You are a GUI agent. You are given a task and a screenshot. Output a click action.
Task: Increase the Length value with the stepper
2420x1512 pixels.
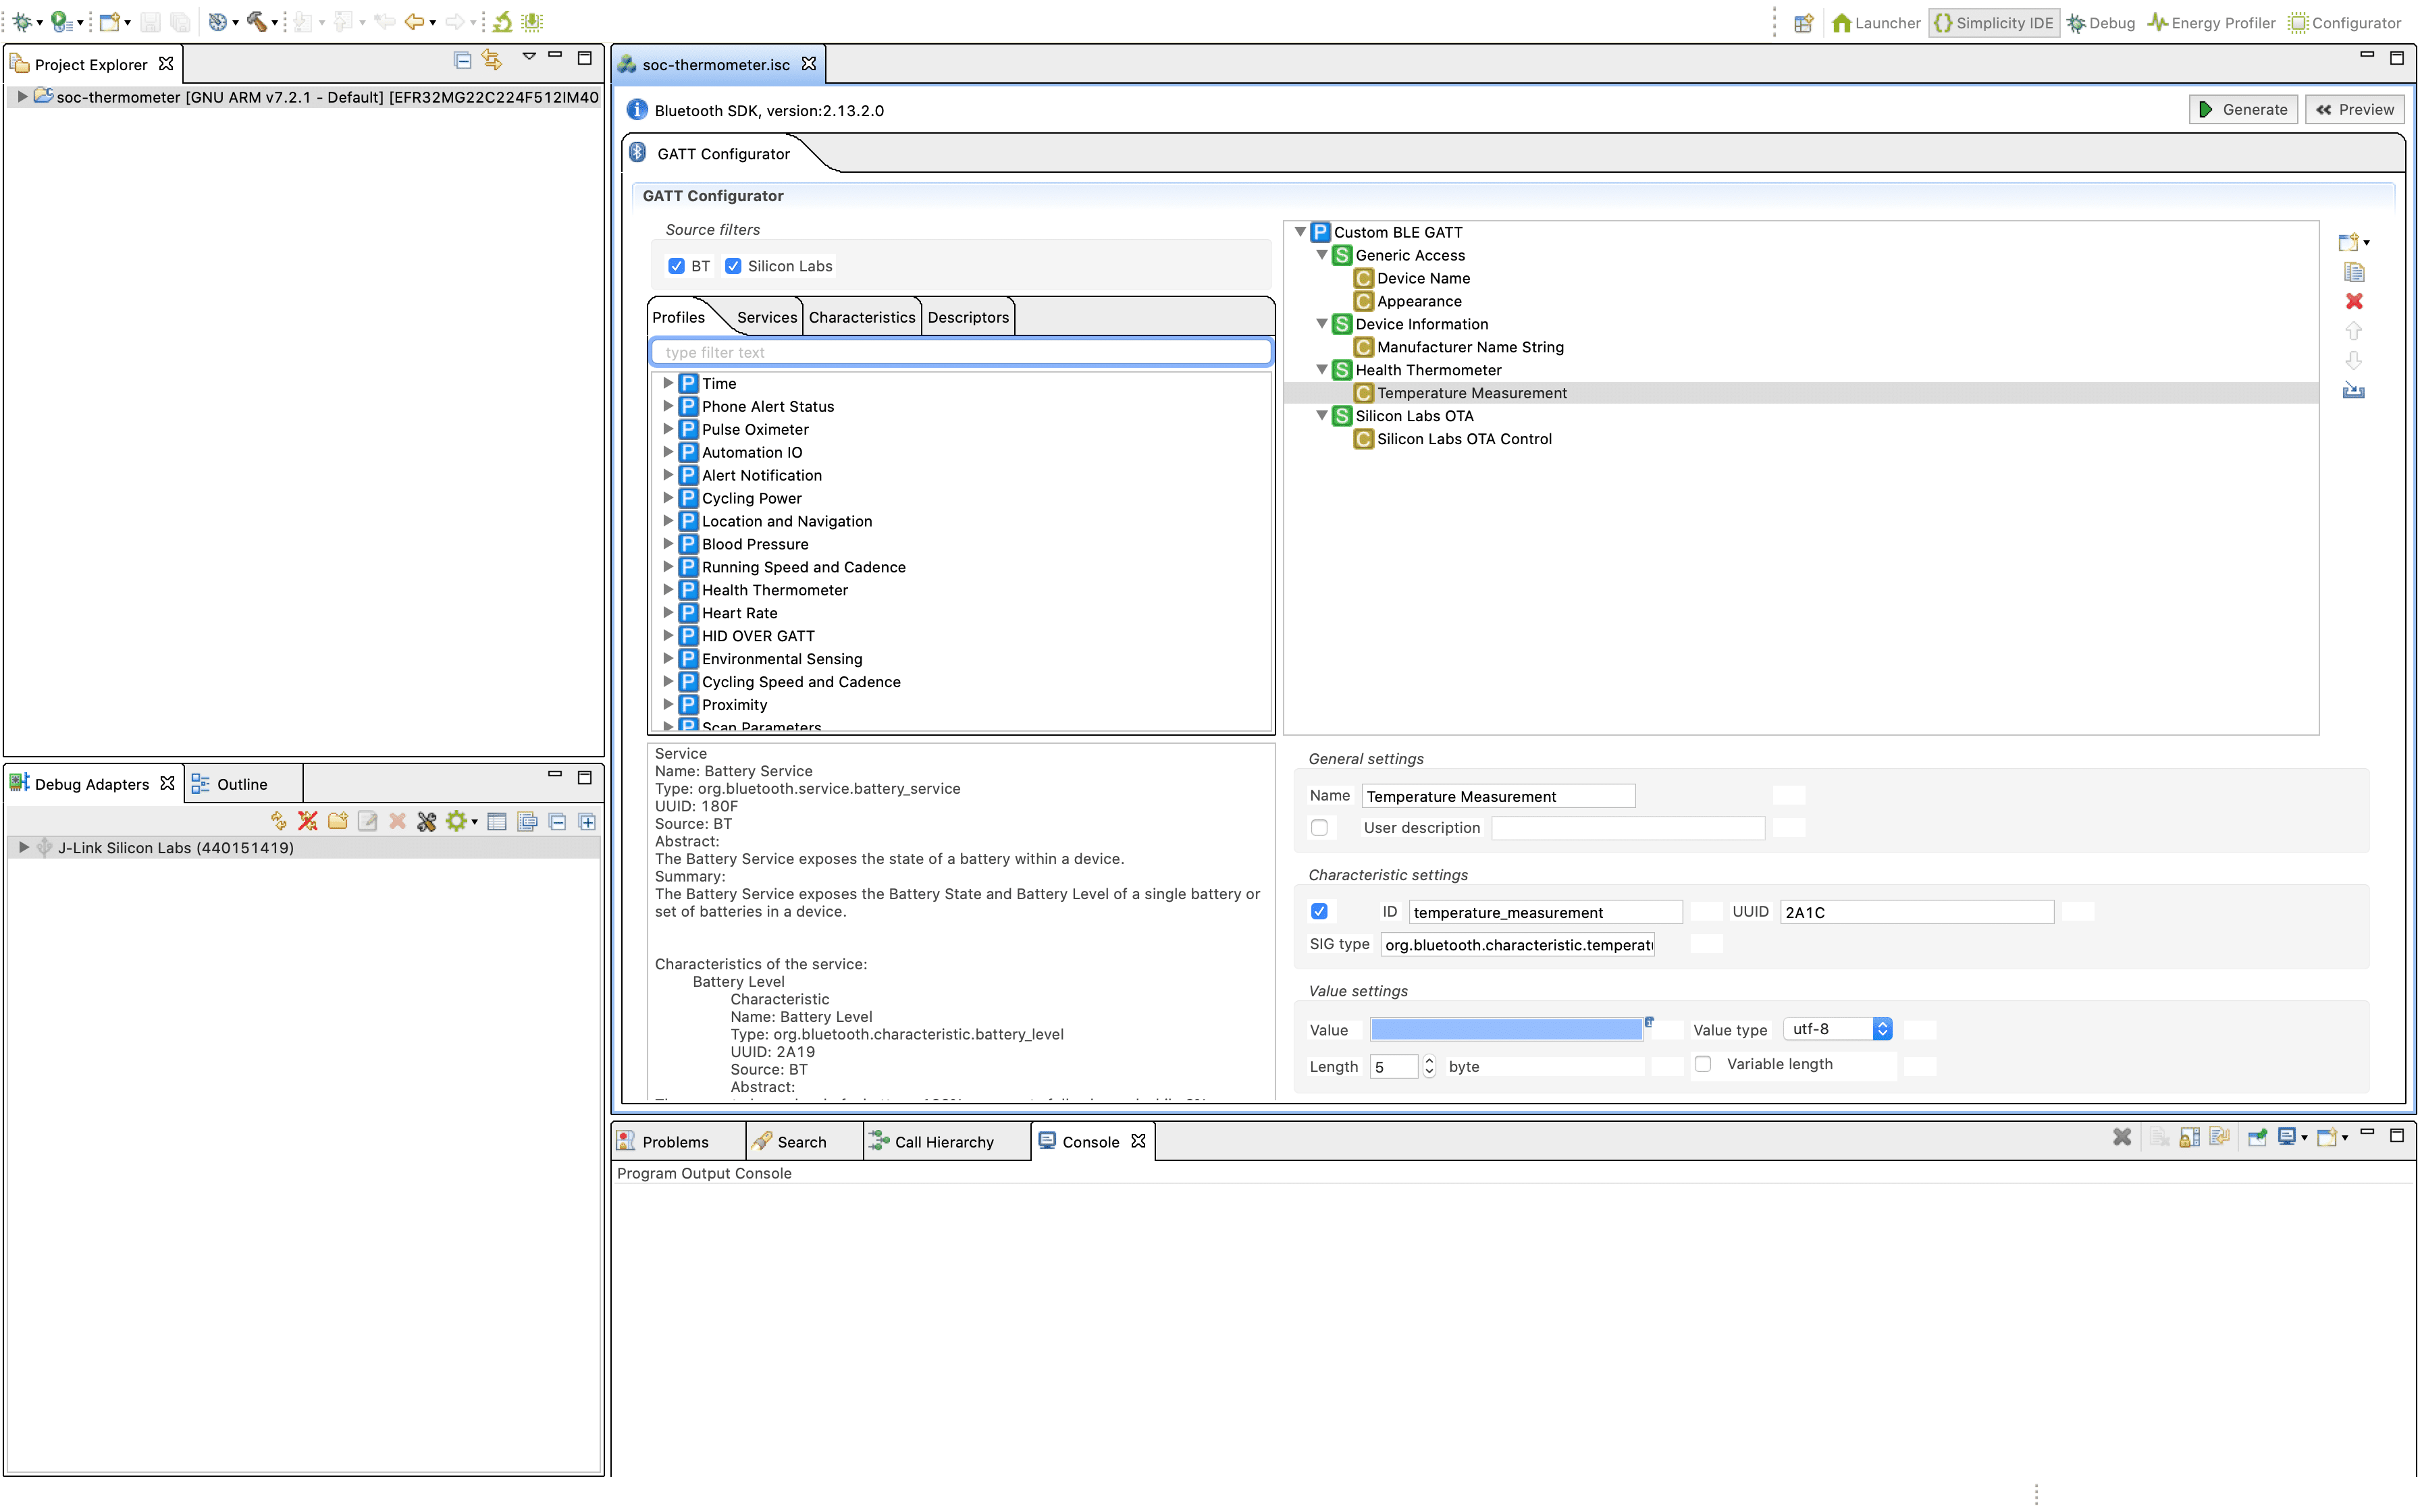pyautogui.click(x=1430, y=1061)
